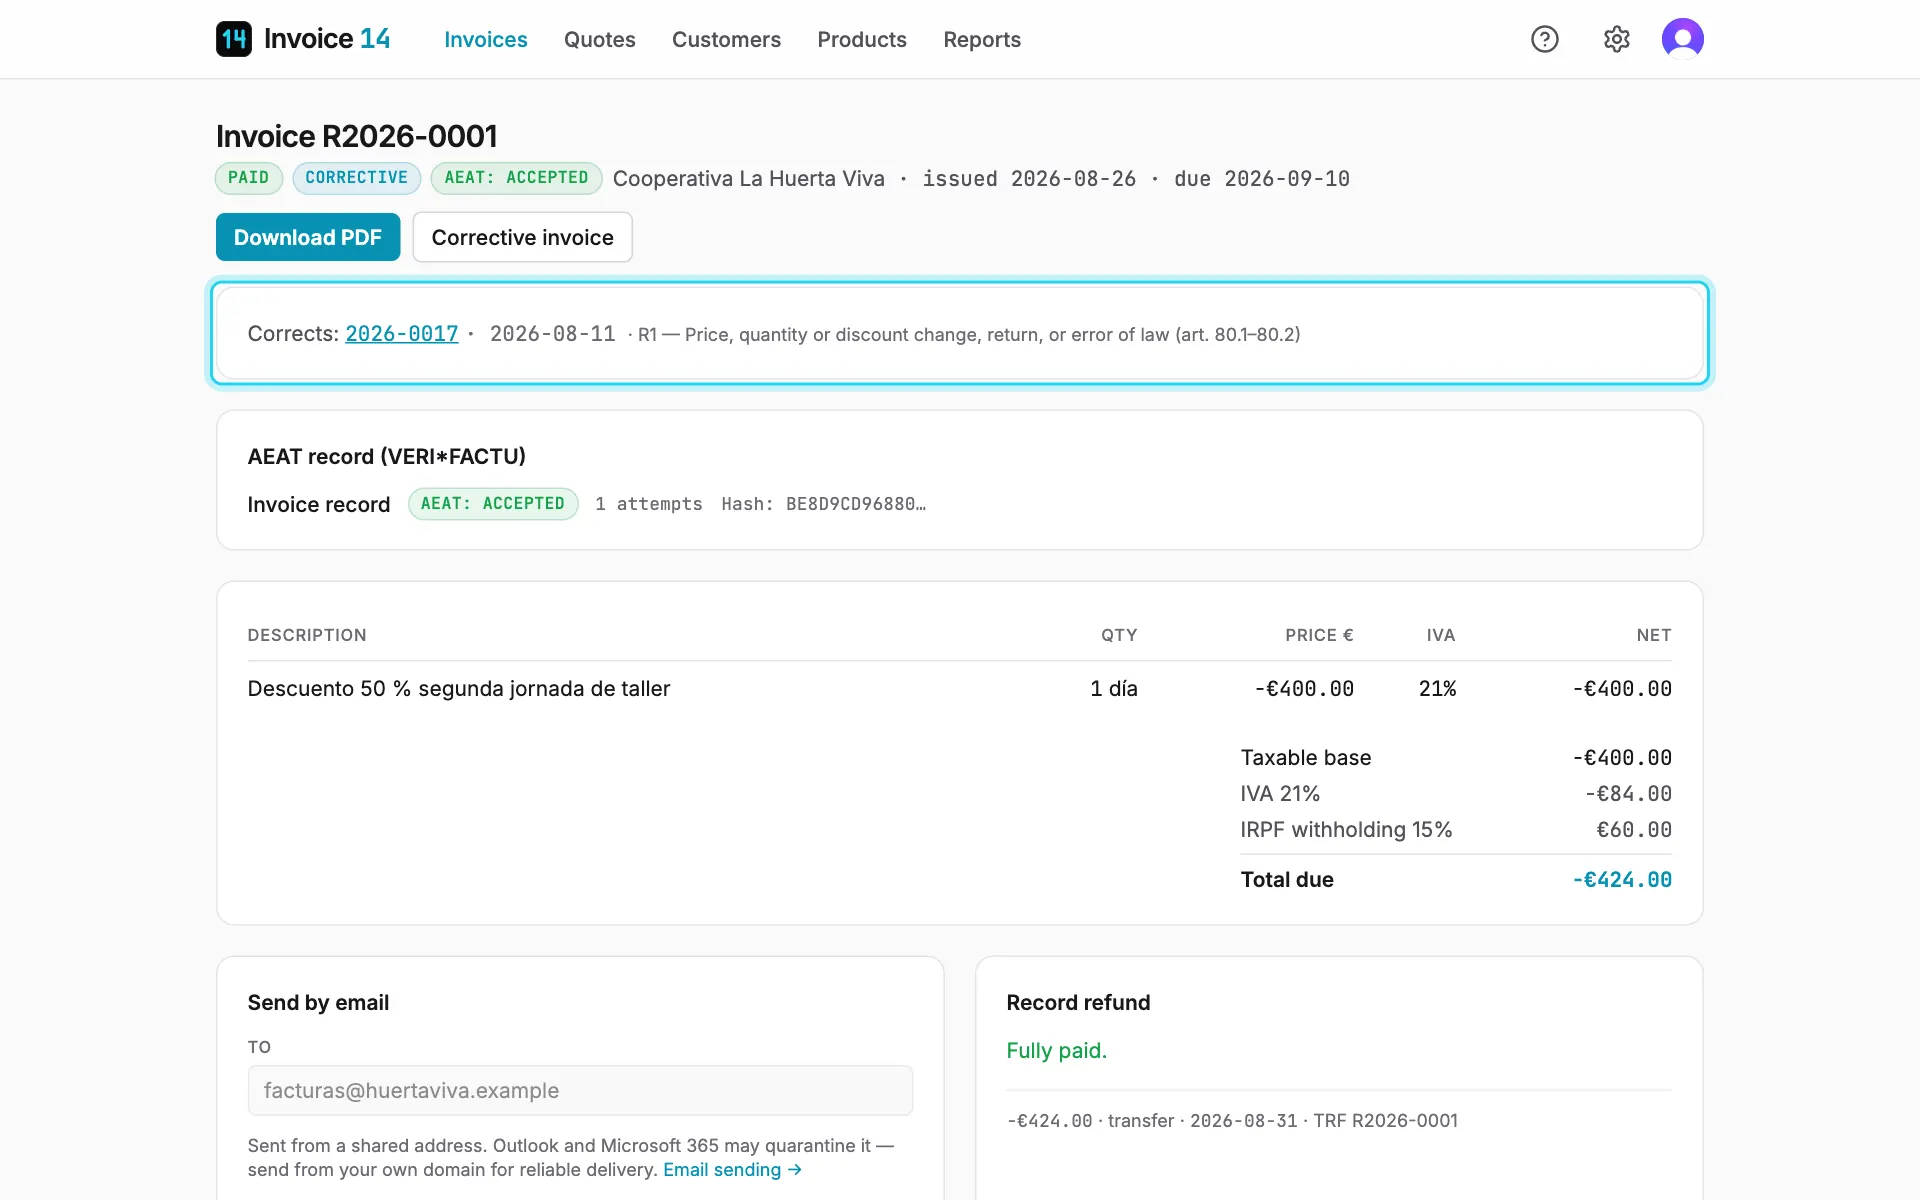Download the invoice PDF

(308, 237)
